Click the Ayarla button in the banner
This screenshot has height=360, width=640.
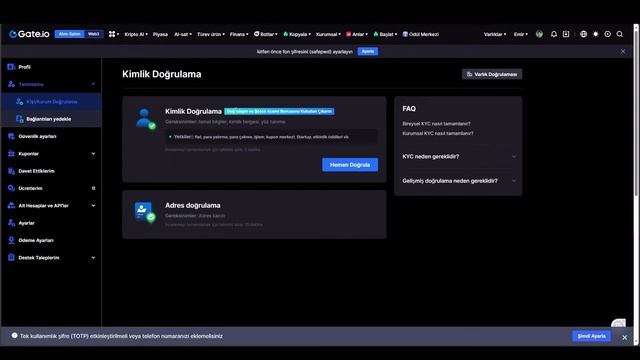[x=368, y=51]
